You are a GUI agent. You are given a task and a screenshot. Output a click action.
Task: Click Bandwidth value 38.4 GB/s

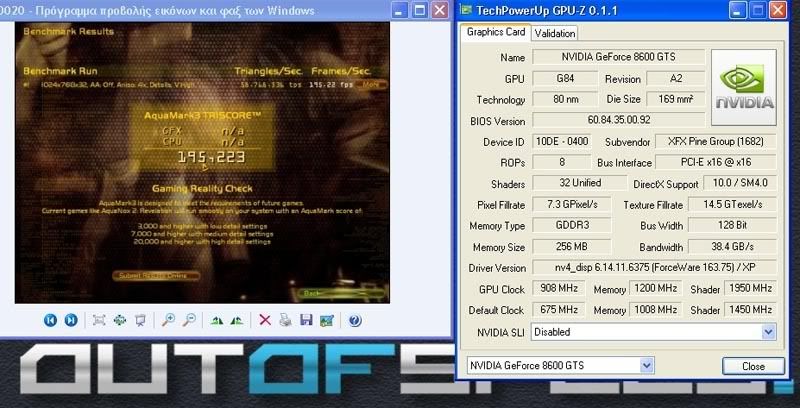click(732, 246)
